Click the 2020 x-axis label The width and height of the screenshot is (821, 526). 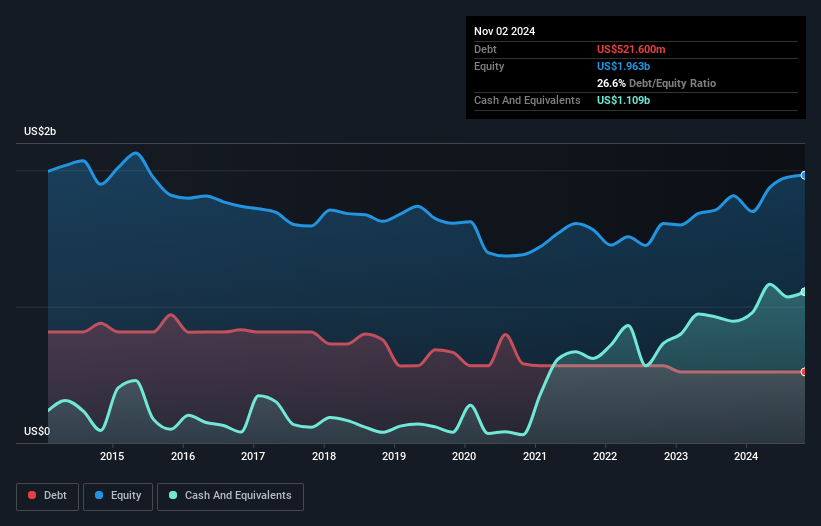(x=464, y=456)
